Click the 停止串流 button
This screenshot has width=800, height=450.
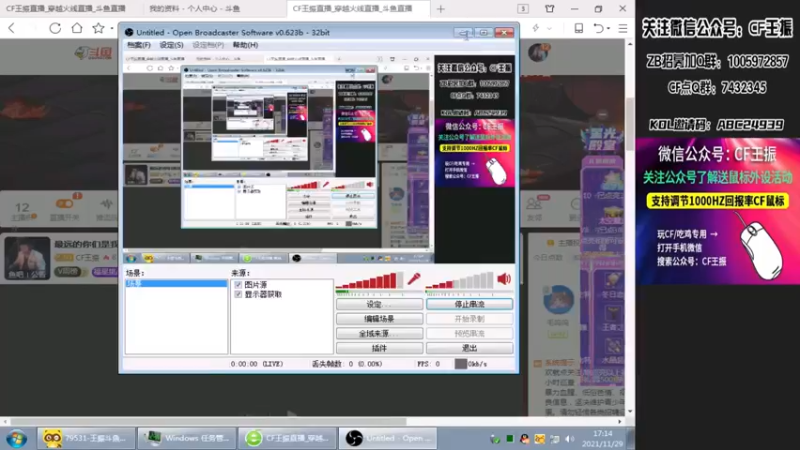pos(469,304)
